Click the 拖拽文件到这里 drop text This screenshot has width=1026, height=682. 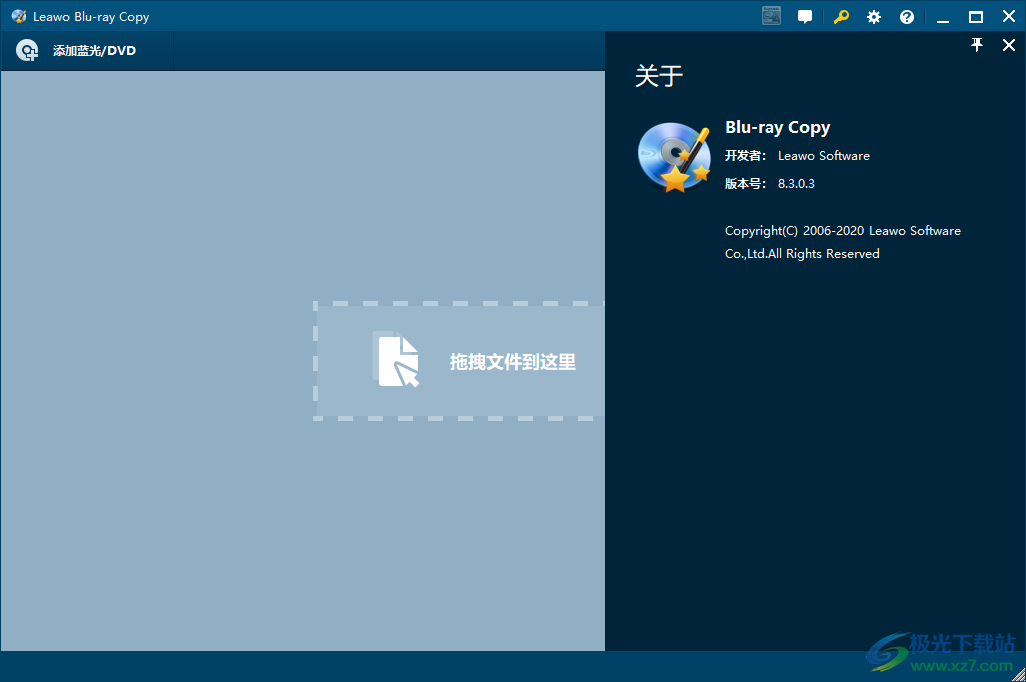512,361
